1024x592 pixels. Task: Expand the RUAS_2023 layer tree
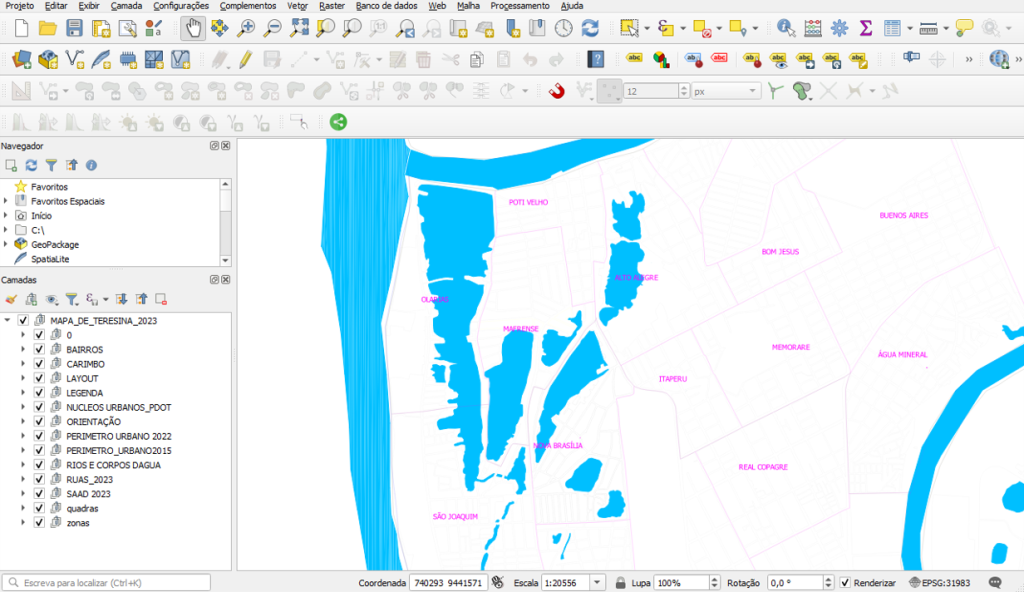click(24, 480)
